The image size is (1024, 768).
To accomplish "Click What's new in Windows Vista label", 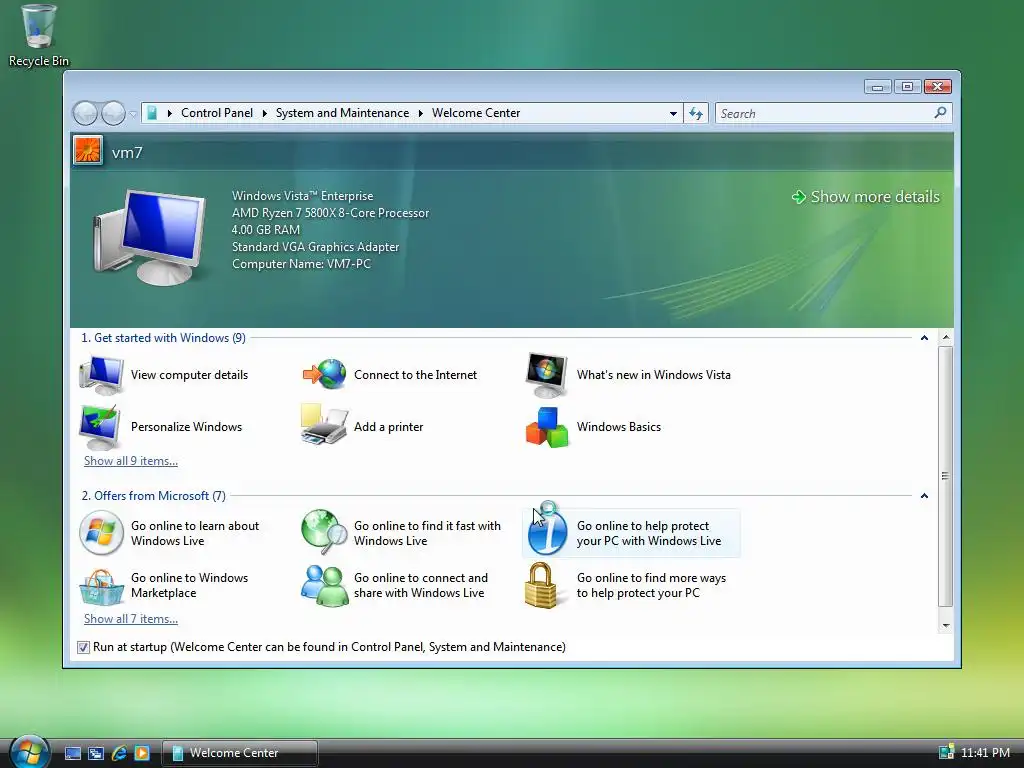I will [654, 375].
